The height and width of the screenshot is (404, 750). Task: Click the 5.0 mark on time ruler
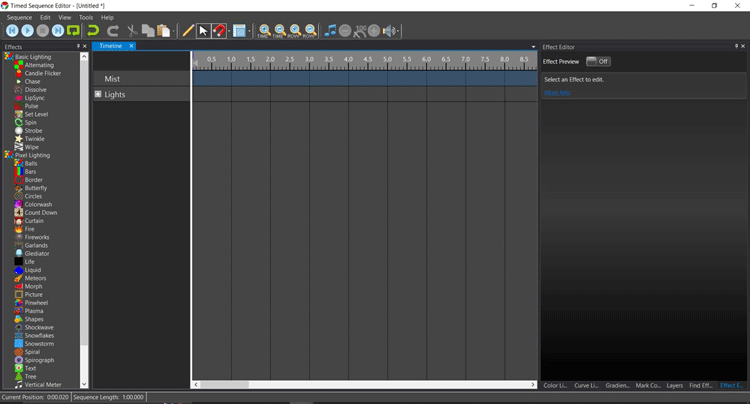[387, 59]
